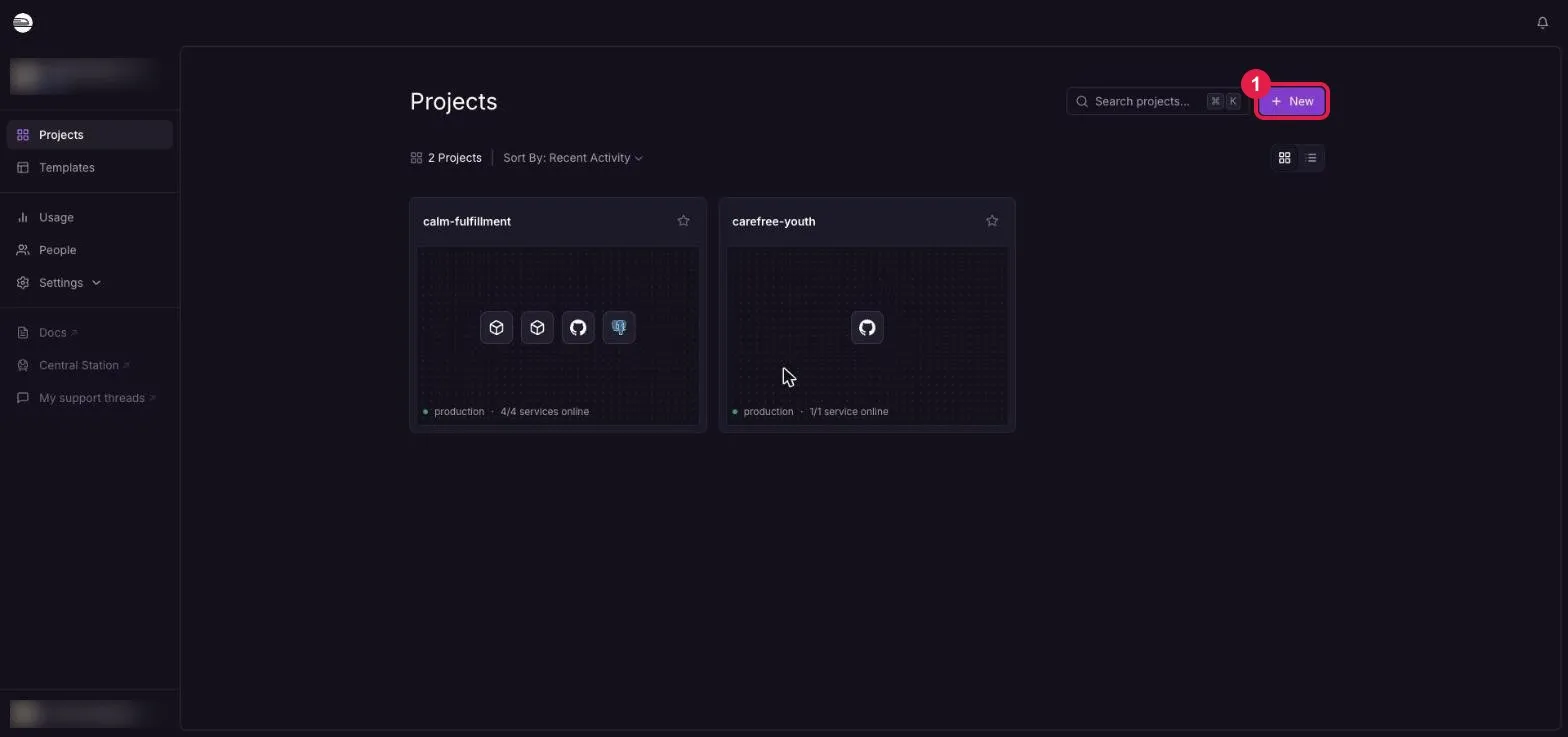Screen dimensions: 1568x737
Task: Click the People icon in sidebar
Action: [x=23, y=250]
